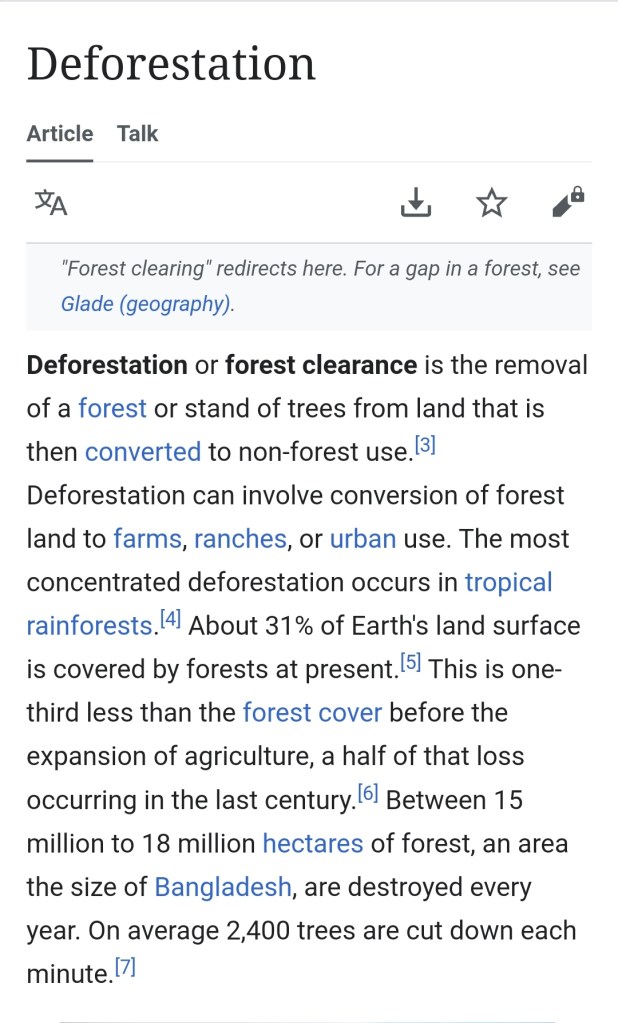Viewport: 618px width, 1023px height.
Task: Click the protected edit pencil-lock icon
Action: click(x=568, y=203)
